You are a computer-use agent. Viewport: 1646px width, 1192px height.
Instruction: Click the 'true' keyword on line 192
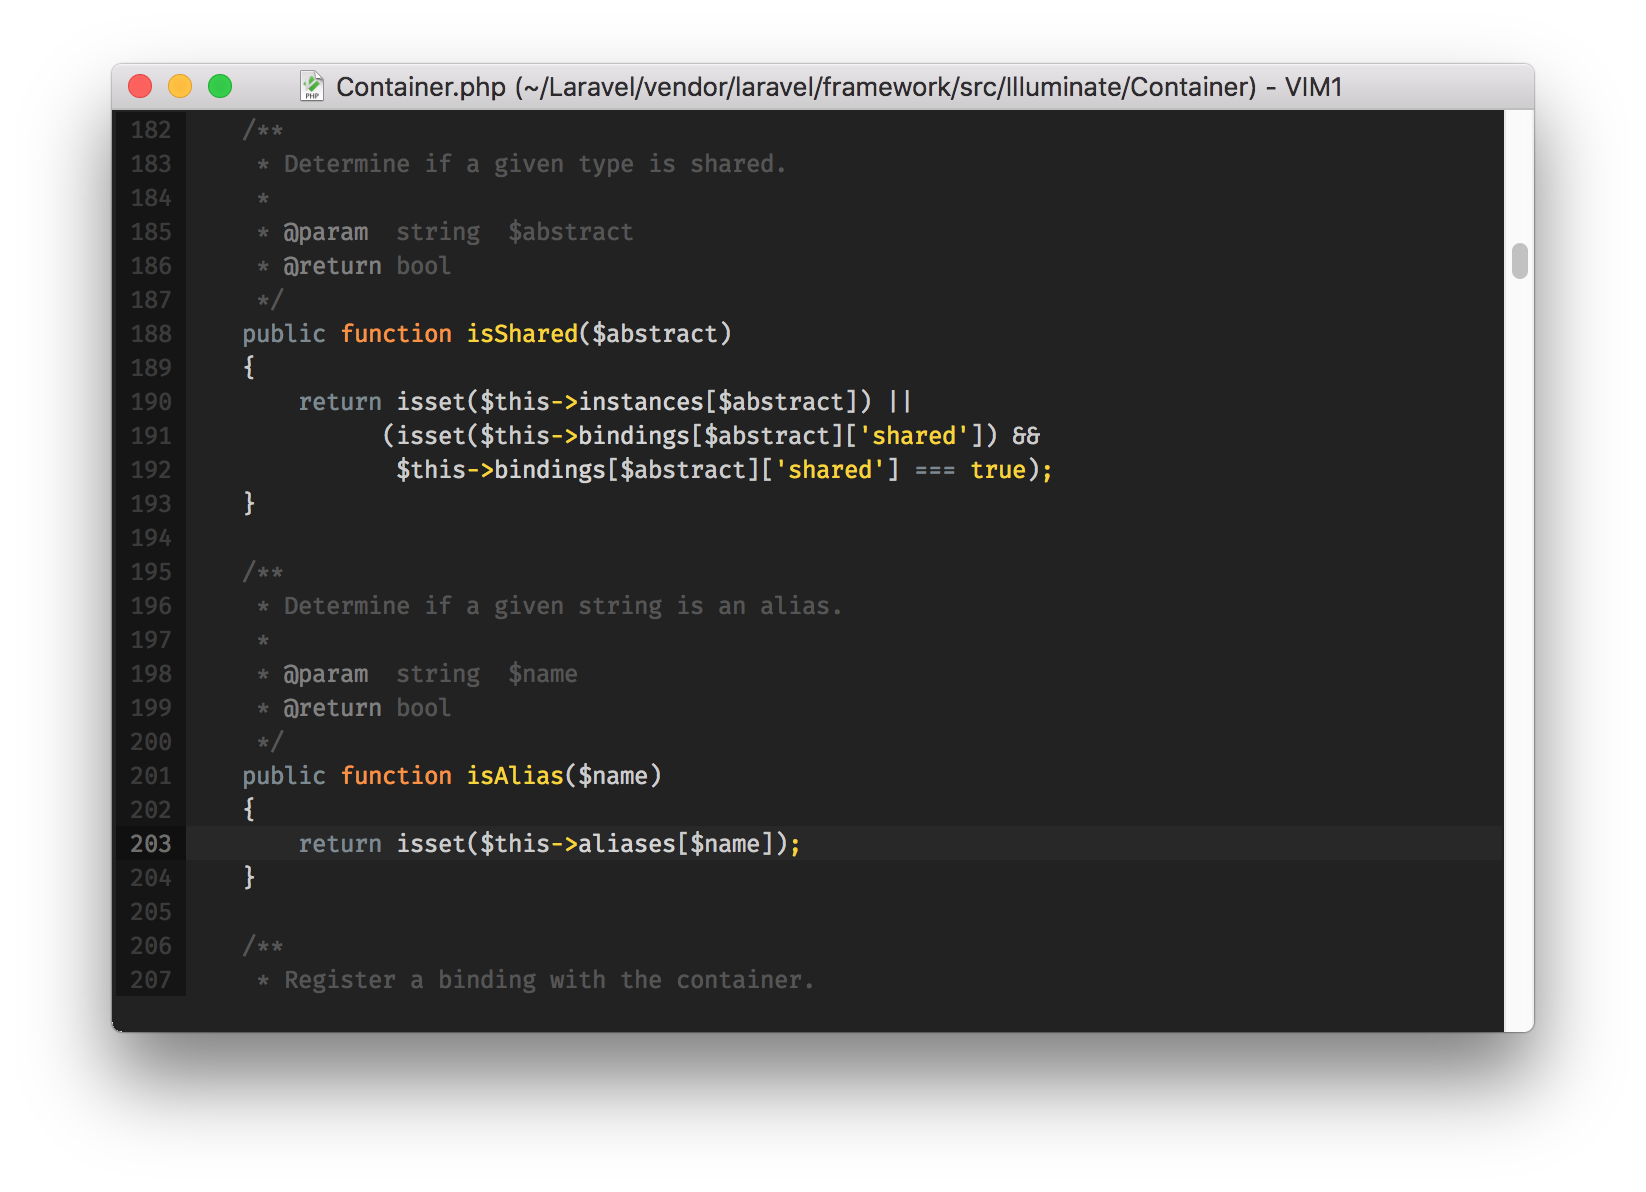(998, 470)
